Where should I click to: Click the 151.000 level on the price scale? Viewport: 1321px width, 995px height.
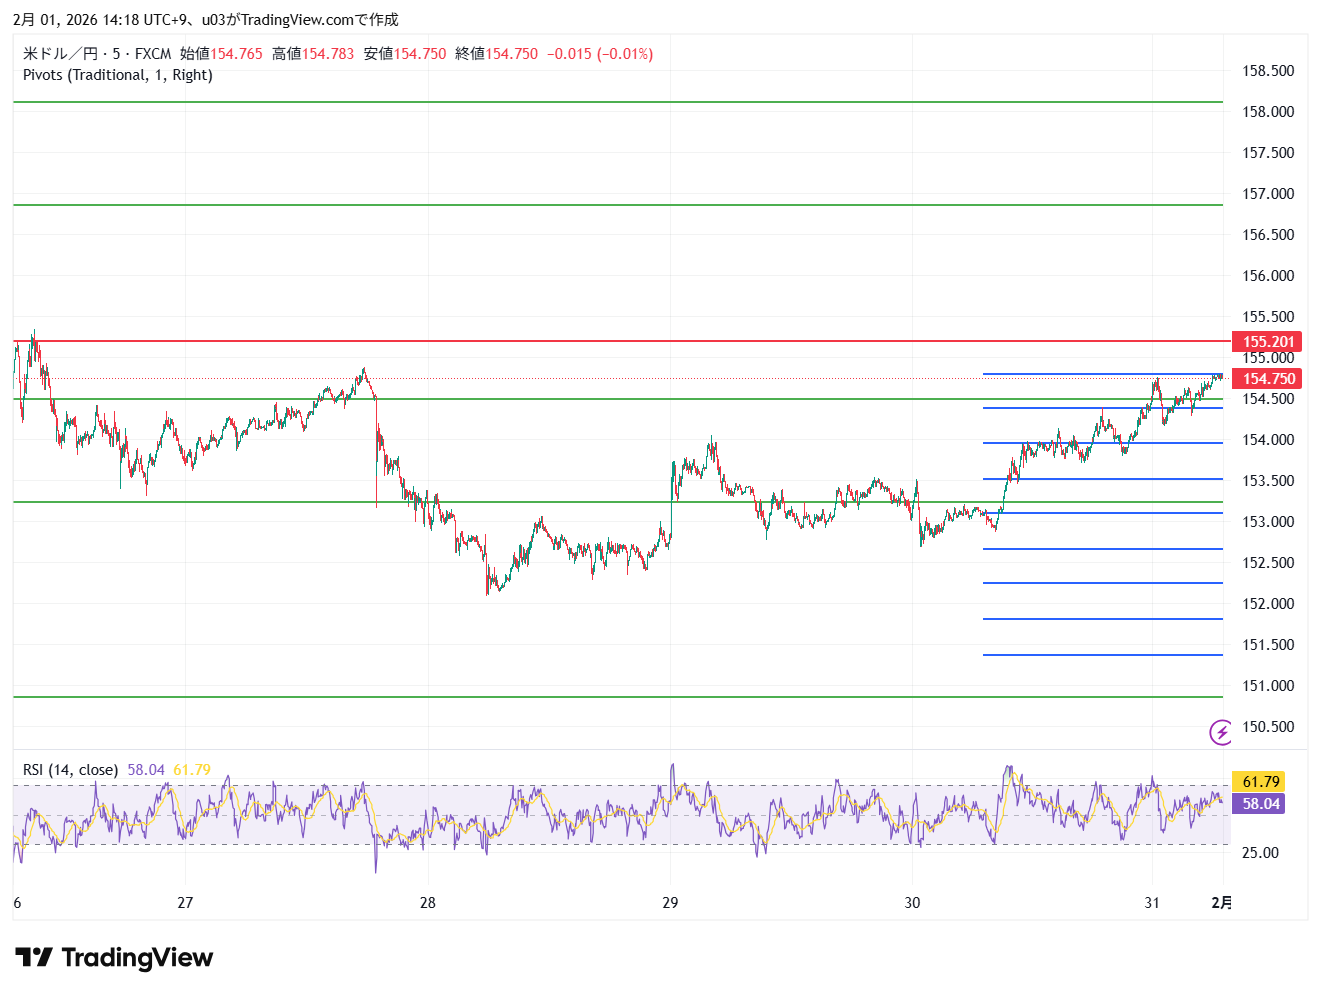click(1267, 686)
